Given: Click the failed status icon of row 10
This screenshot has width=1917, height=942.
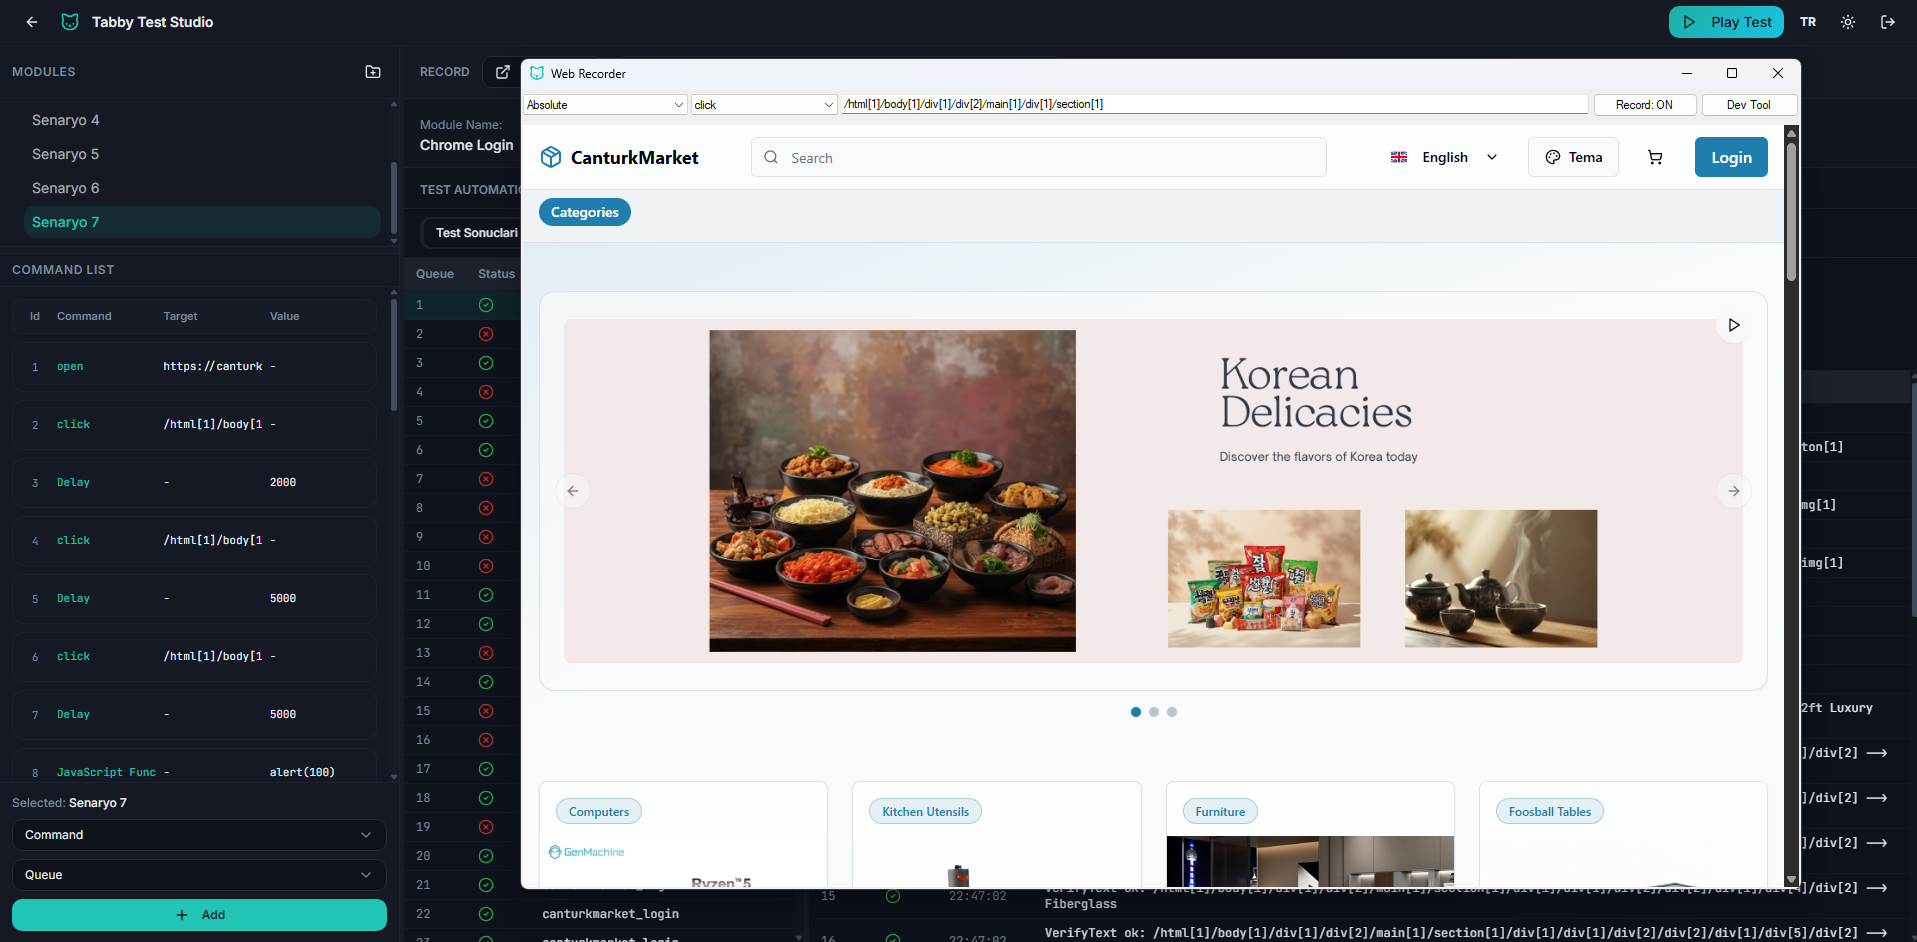Looking at the screenshot, I should click(486, 566).
